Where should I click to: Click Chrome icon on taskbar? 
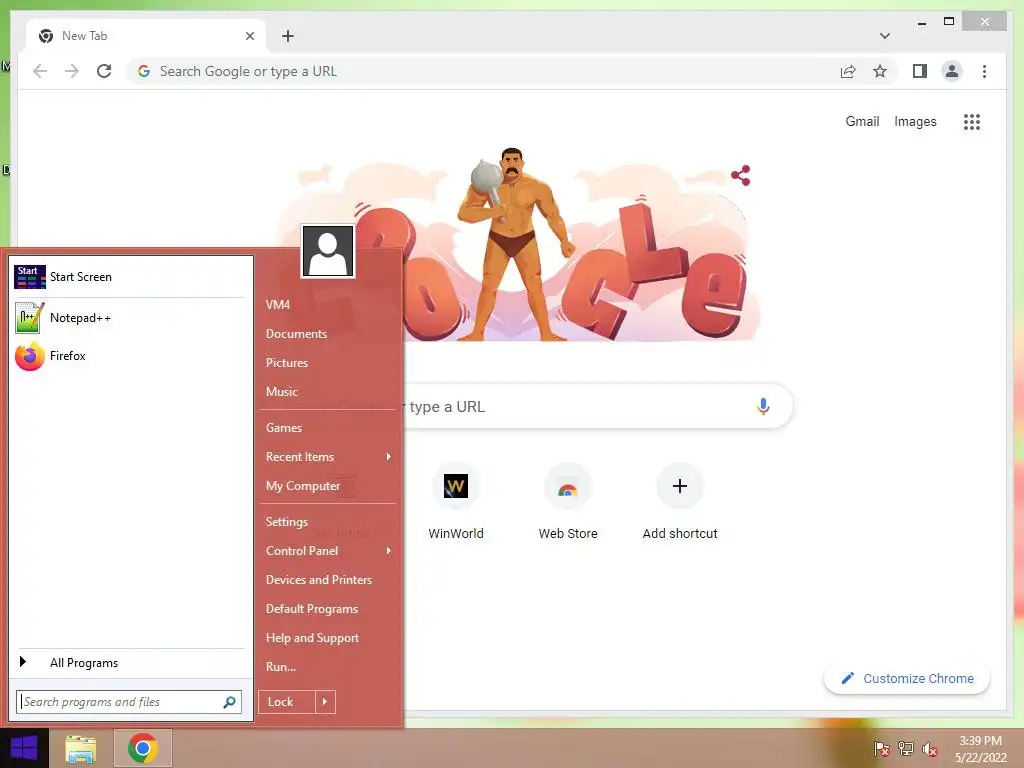point(143,748)
